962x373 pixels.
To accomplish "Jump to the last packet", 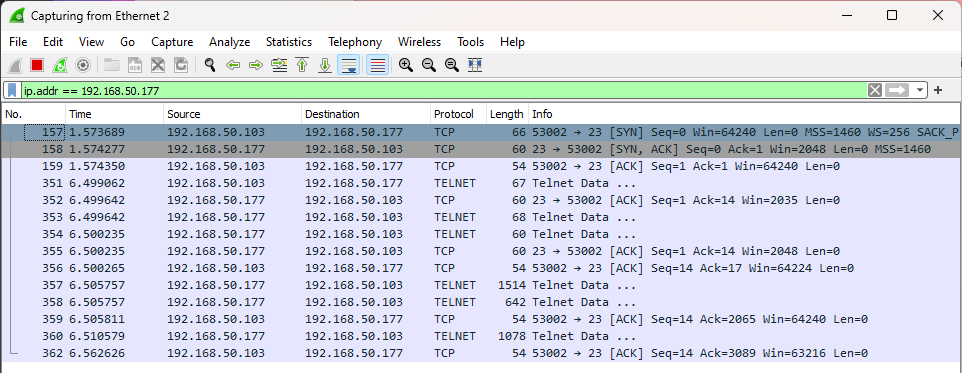I will pyautogui.click(x=325, y=65).
